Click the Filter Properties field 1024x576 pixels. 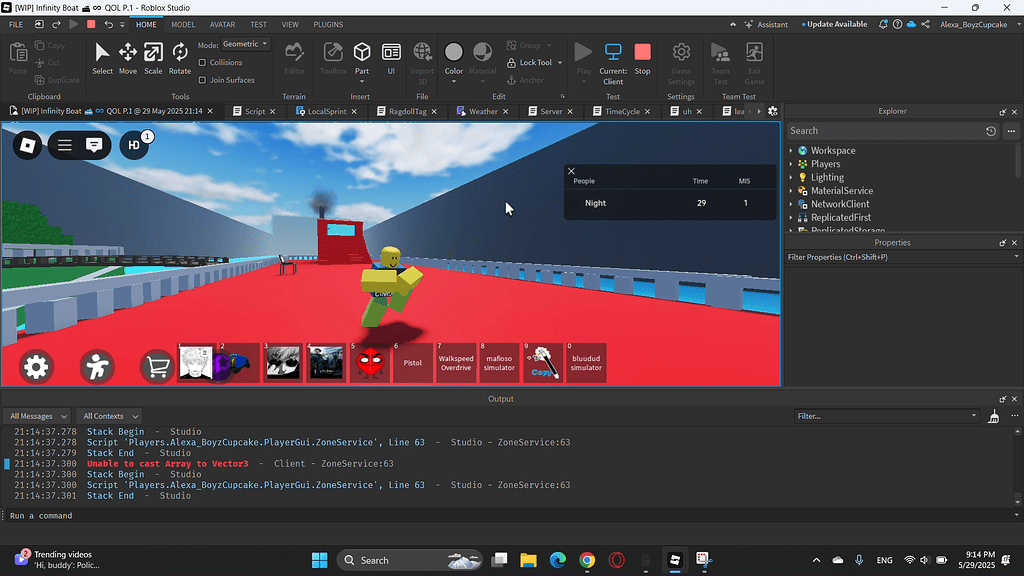click(x=901, y=257)
